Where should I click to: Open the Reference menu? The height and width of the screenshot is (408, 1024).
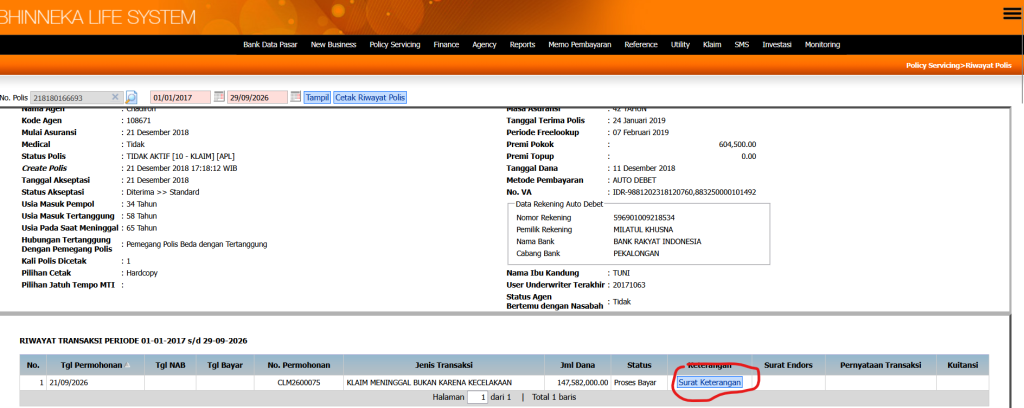[641, 45]
